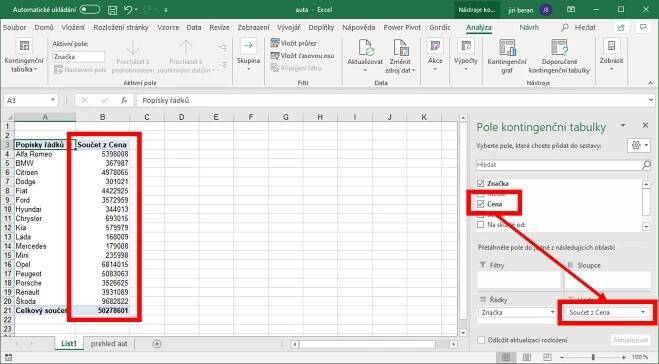The width and height of the screenshot is (659, 364).
Task: Click the ribbon display options icon
Action: coord(571,10)
